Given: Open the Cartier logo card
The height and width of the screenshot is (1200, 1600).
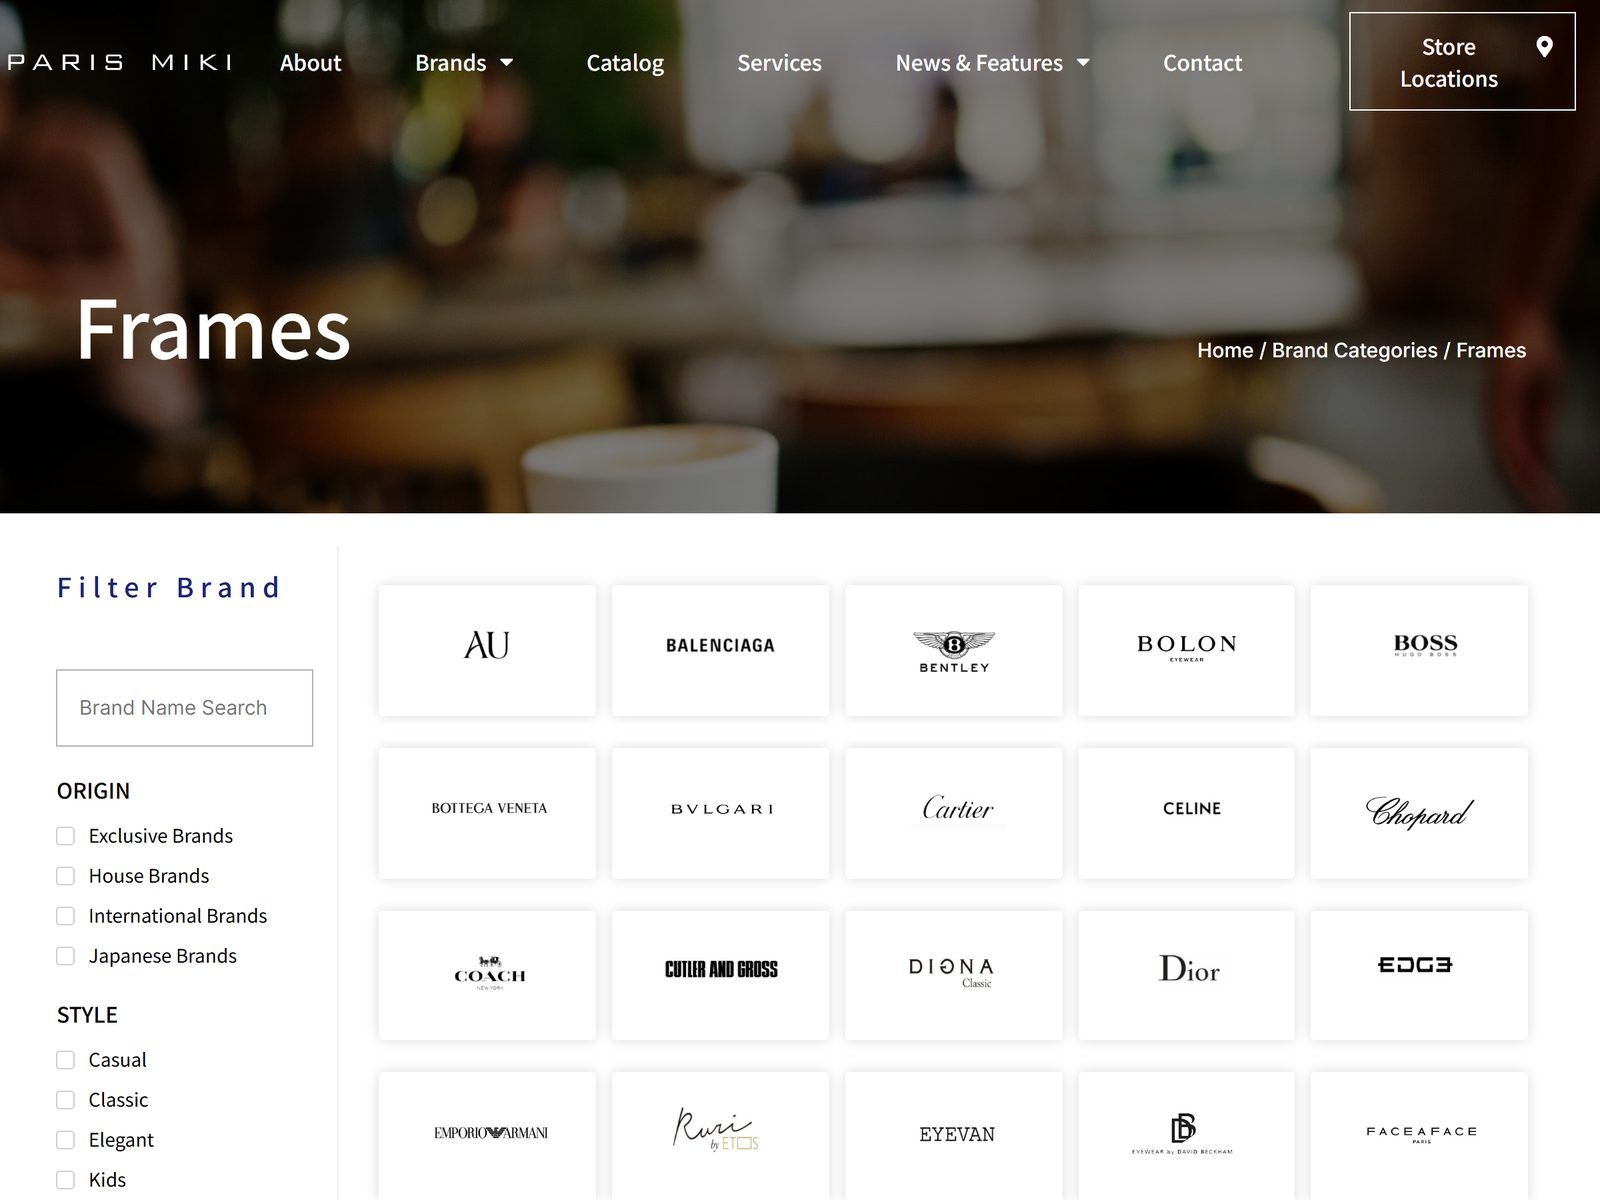Looking at the screenshot, I should (x=954, y=813).
